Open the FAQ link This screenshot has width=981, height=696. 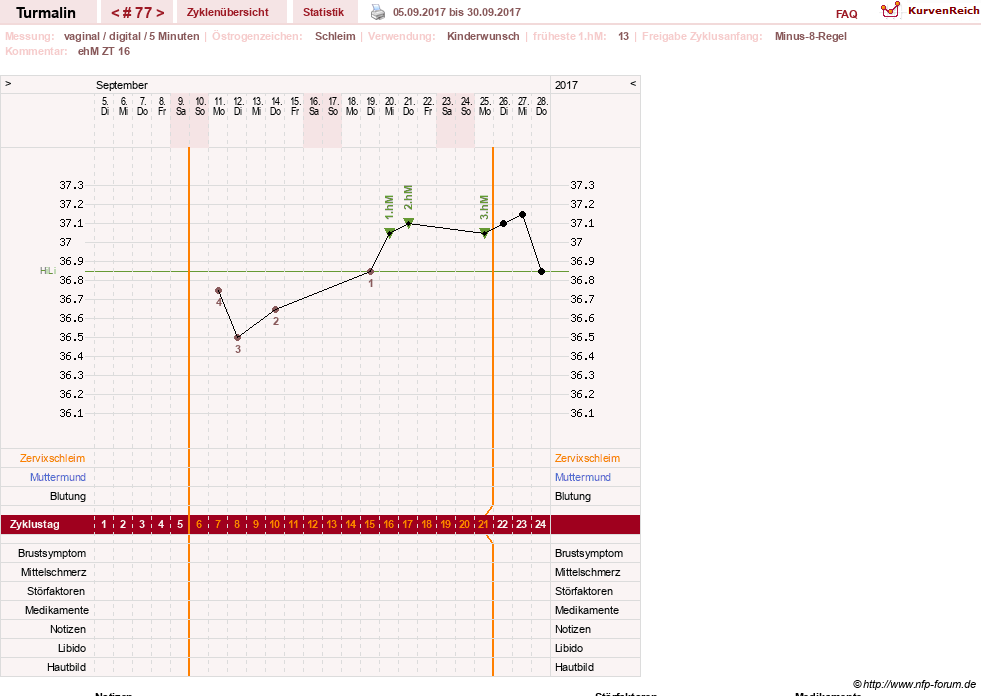[x=846, y=14]
